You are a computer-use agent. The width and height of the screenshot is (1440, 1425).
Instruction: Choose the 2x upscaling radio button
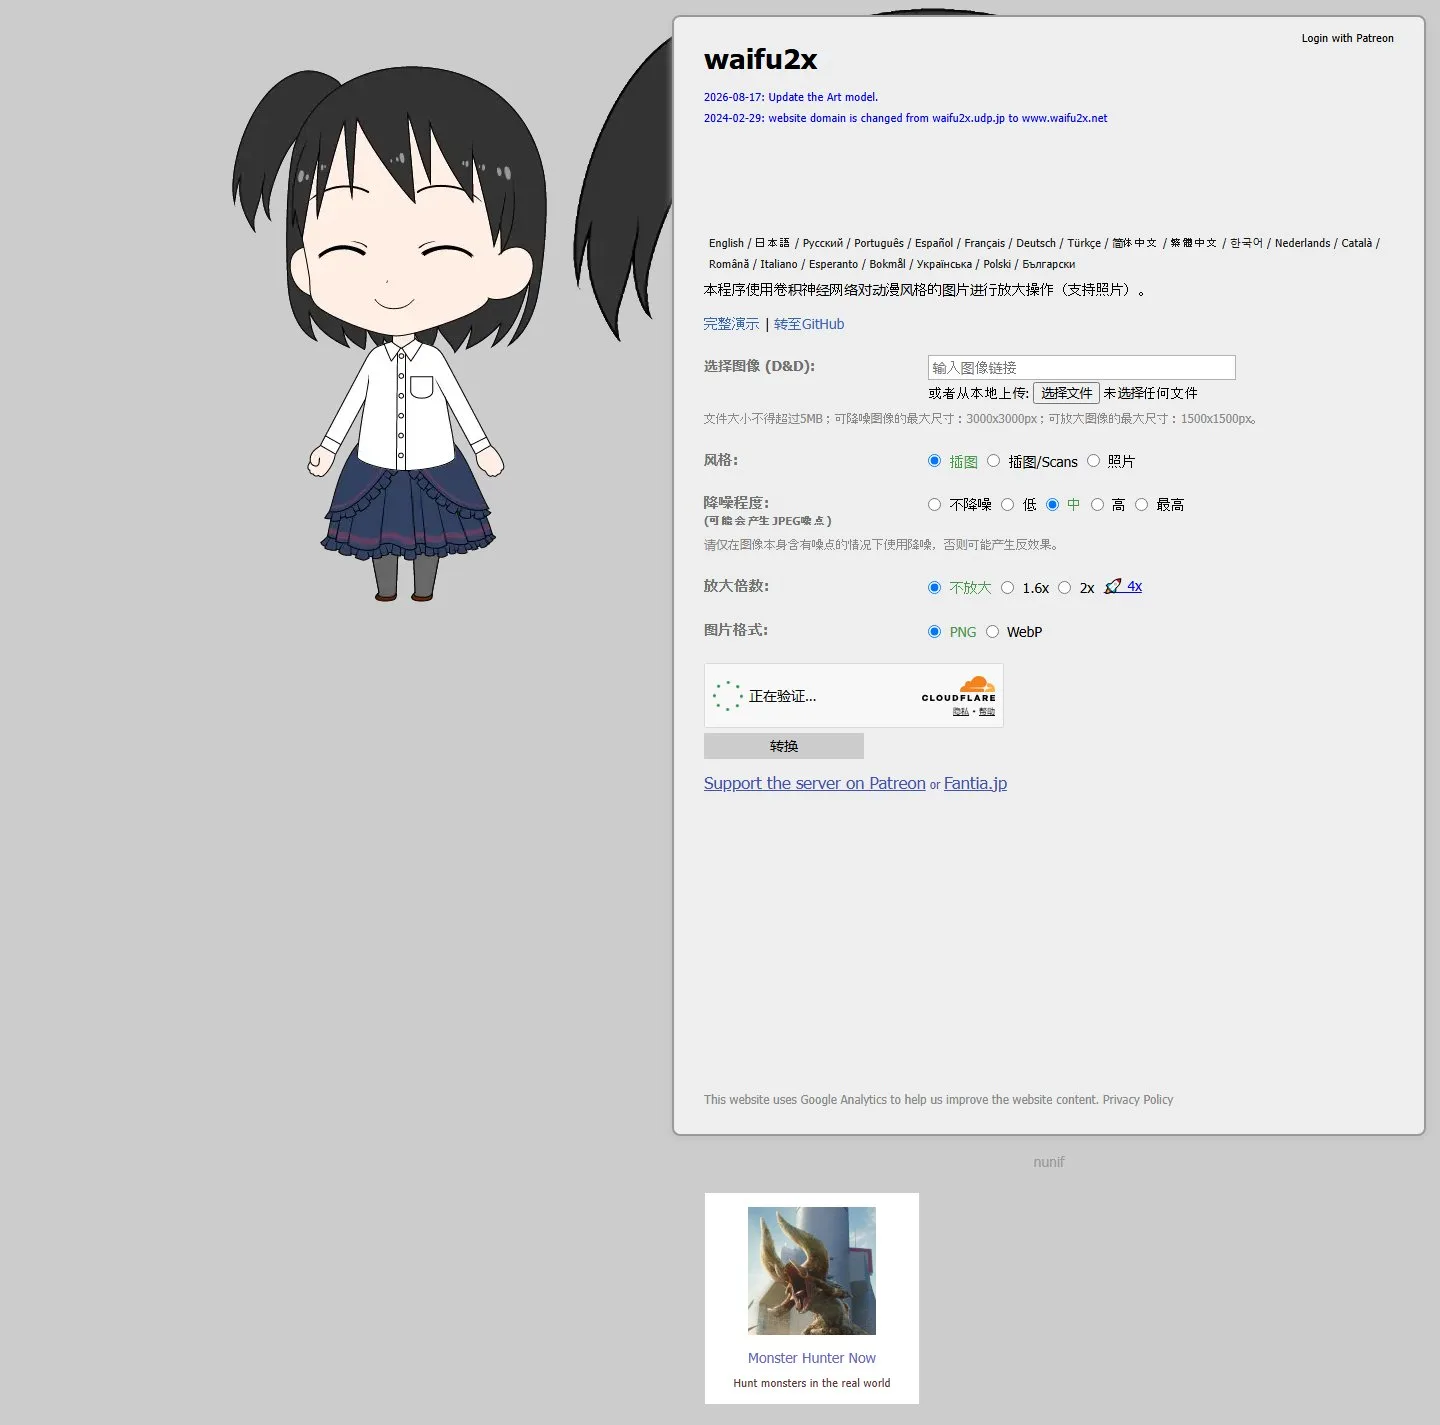[1064, 588]
